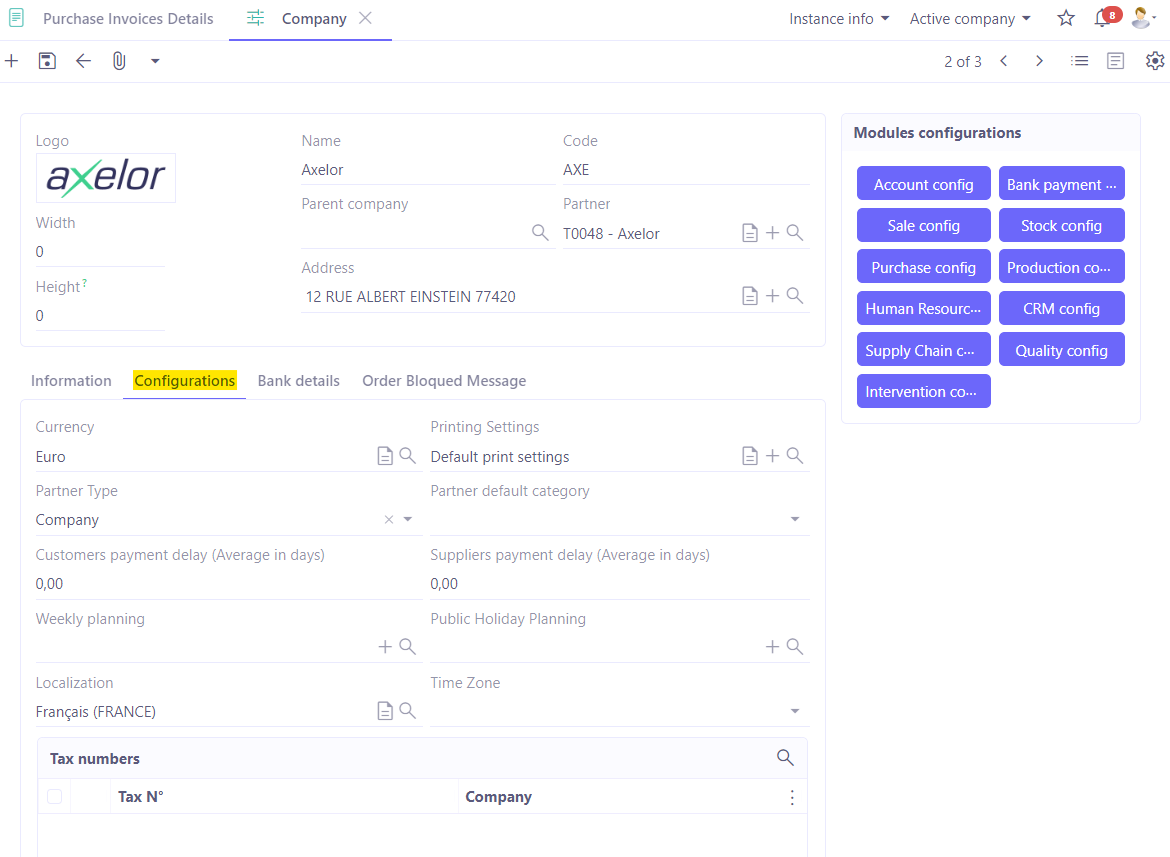Clear the Partner Type selection with the x
This screenshot has height=857, width=1170.
pos(388,519)
